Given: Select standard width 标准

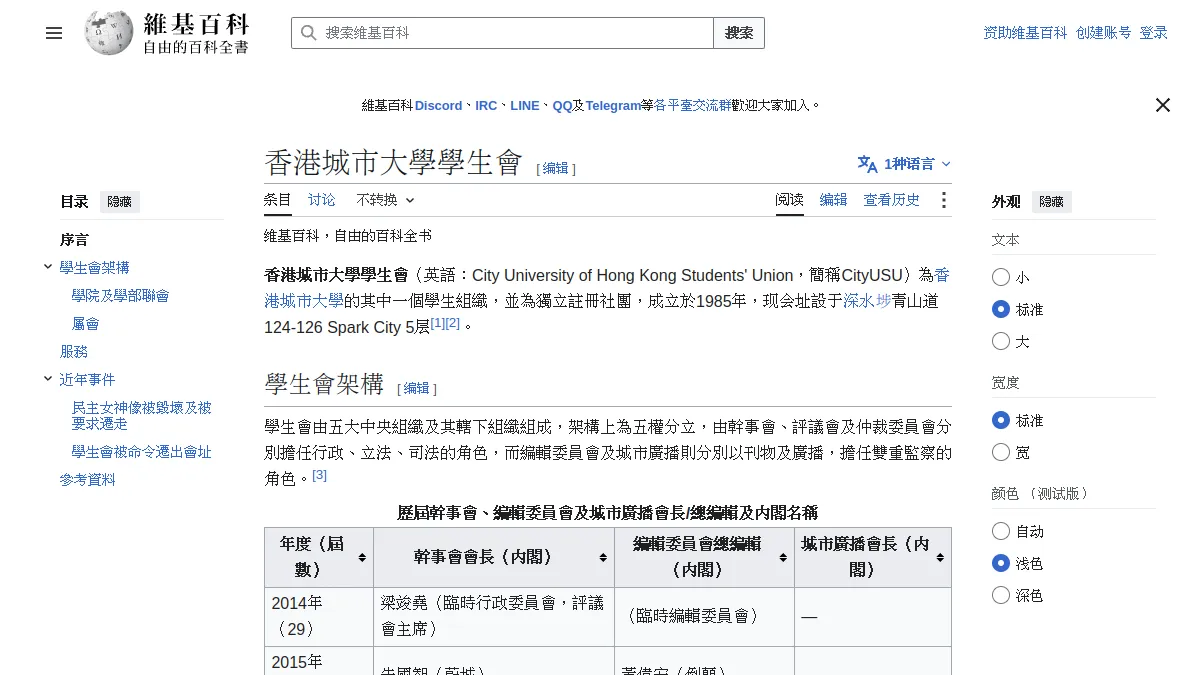Looking at the screenshot, I should (x=1001, y=420).
